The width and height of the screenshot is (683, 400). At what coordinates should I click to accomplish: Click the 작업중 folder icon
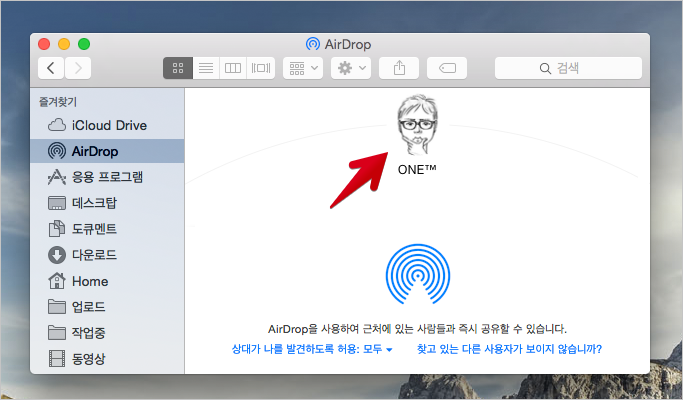[57, 333]
